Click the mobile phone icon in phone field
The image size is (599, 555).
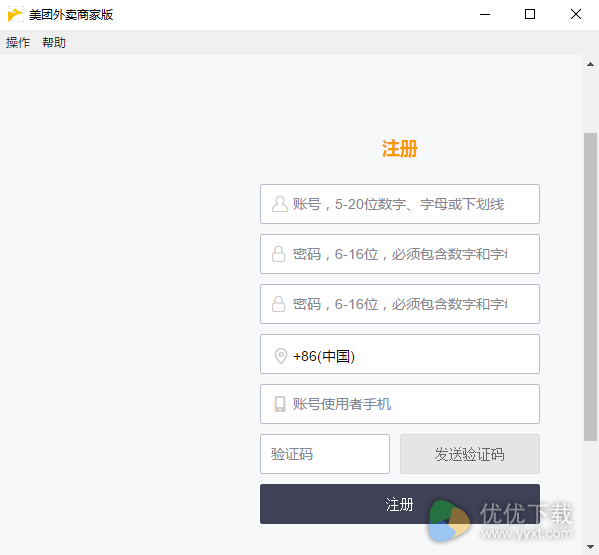pyautogui.click(x=280, y=404)
